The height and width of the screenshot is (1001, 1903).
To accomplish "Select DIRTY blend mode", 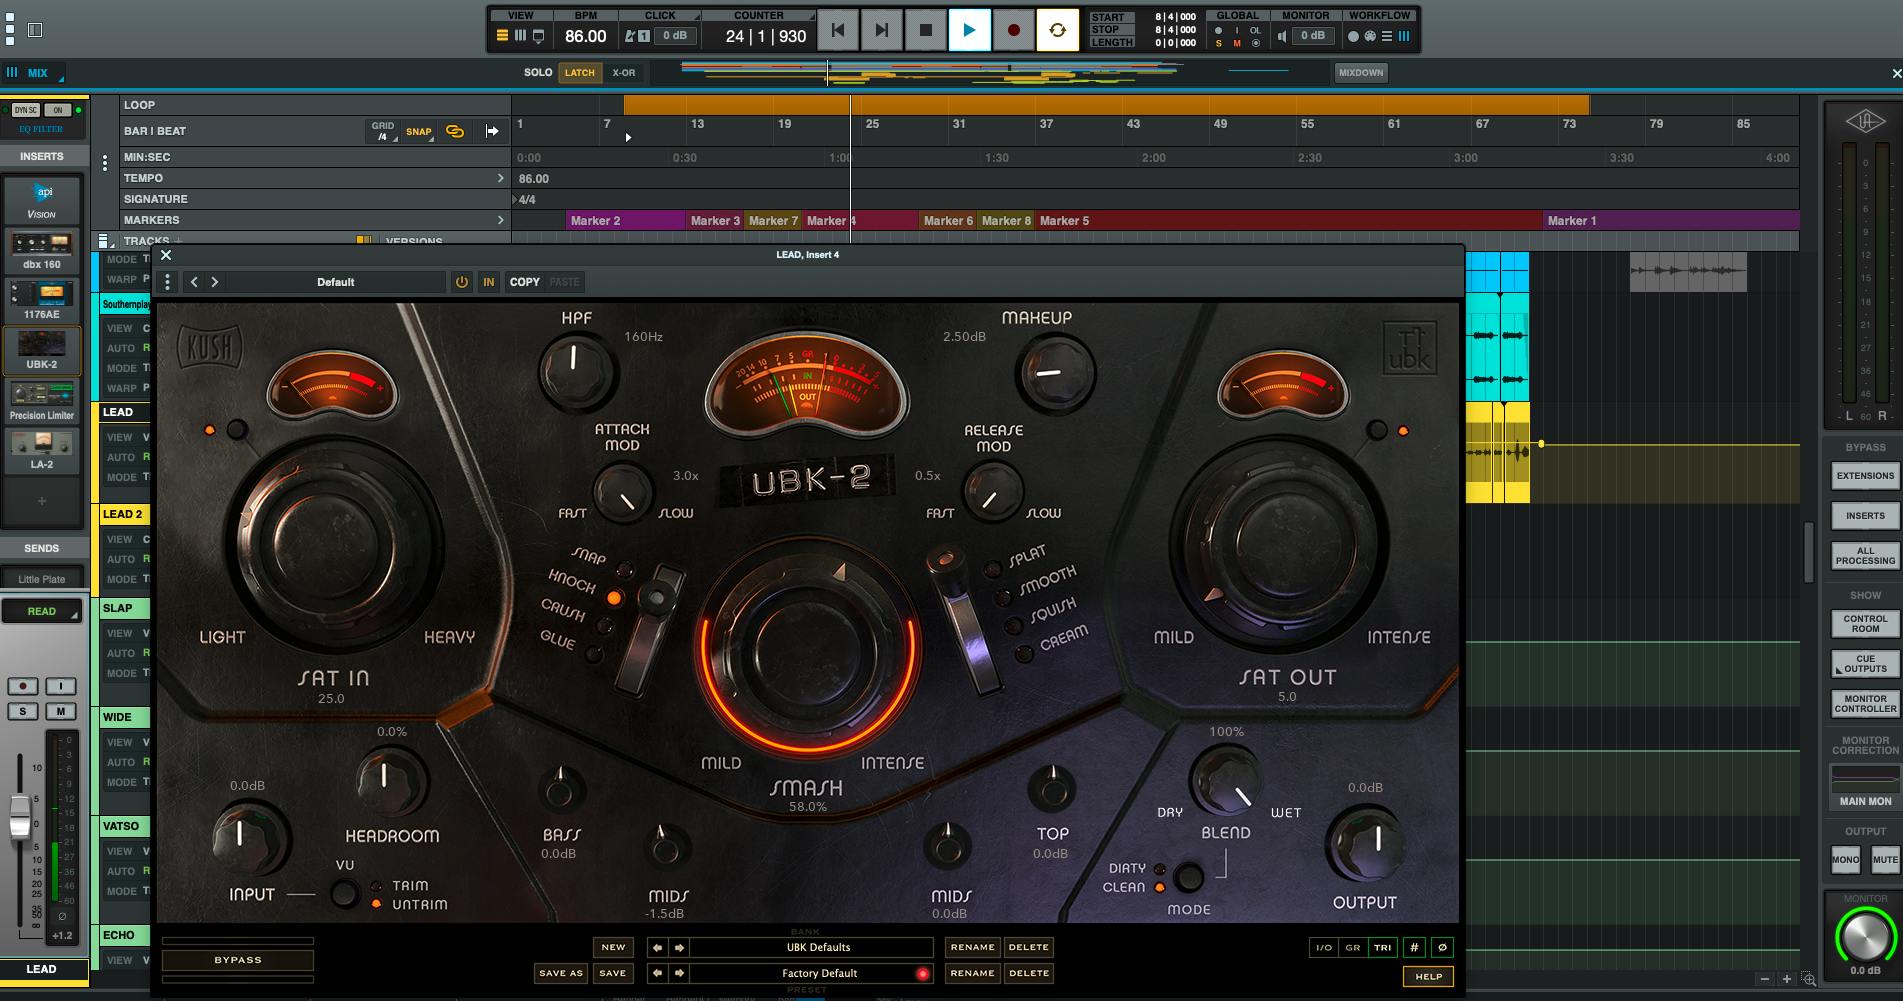I will [x=1160, y=869].
